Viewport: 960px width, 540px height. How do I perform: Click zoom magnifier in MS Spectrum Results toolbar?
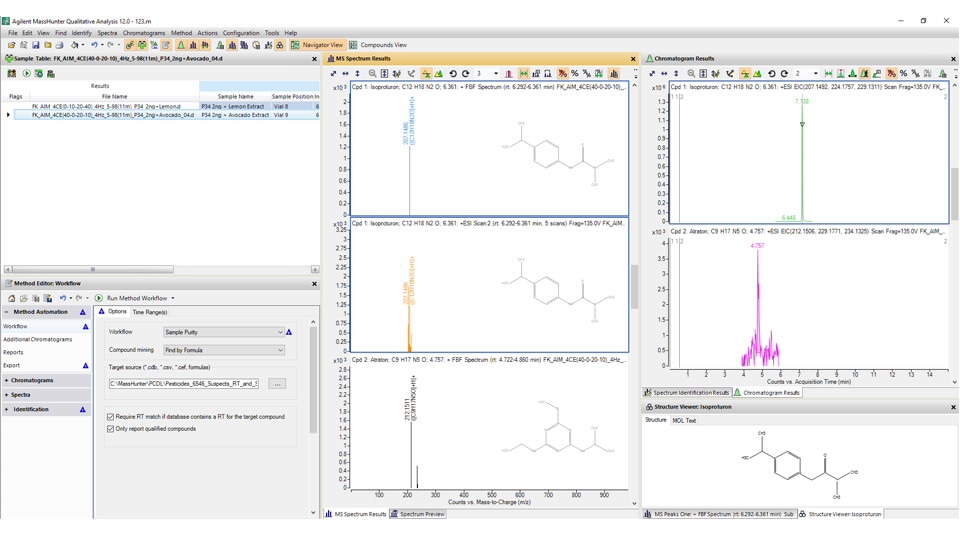(373, 73)
